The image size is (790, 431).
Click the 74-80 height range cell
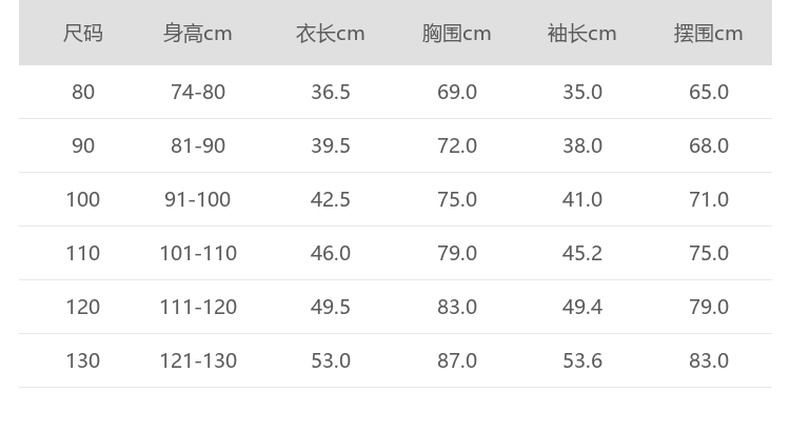point(198,92)
